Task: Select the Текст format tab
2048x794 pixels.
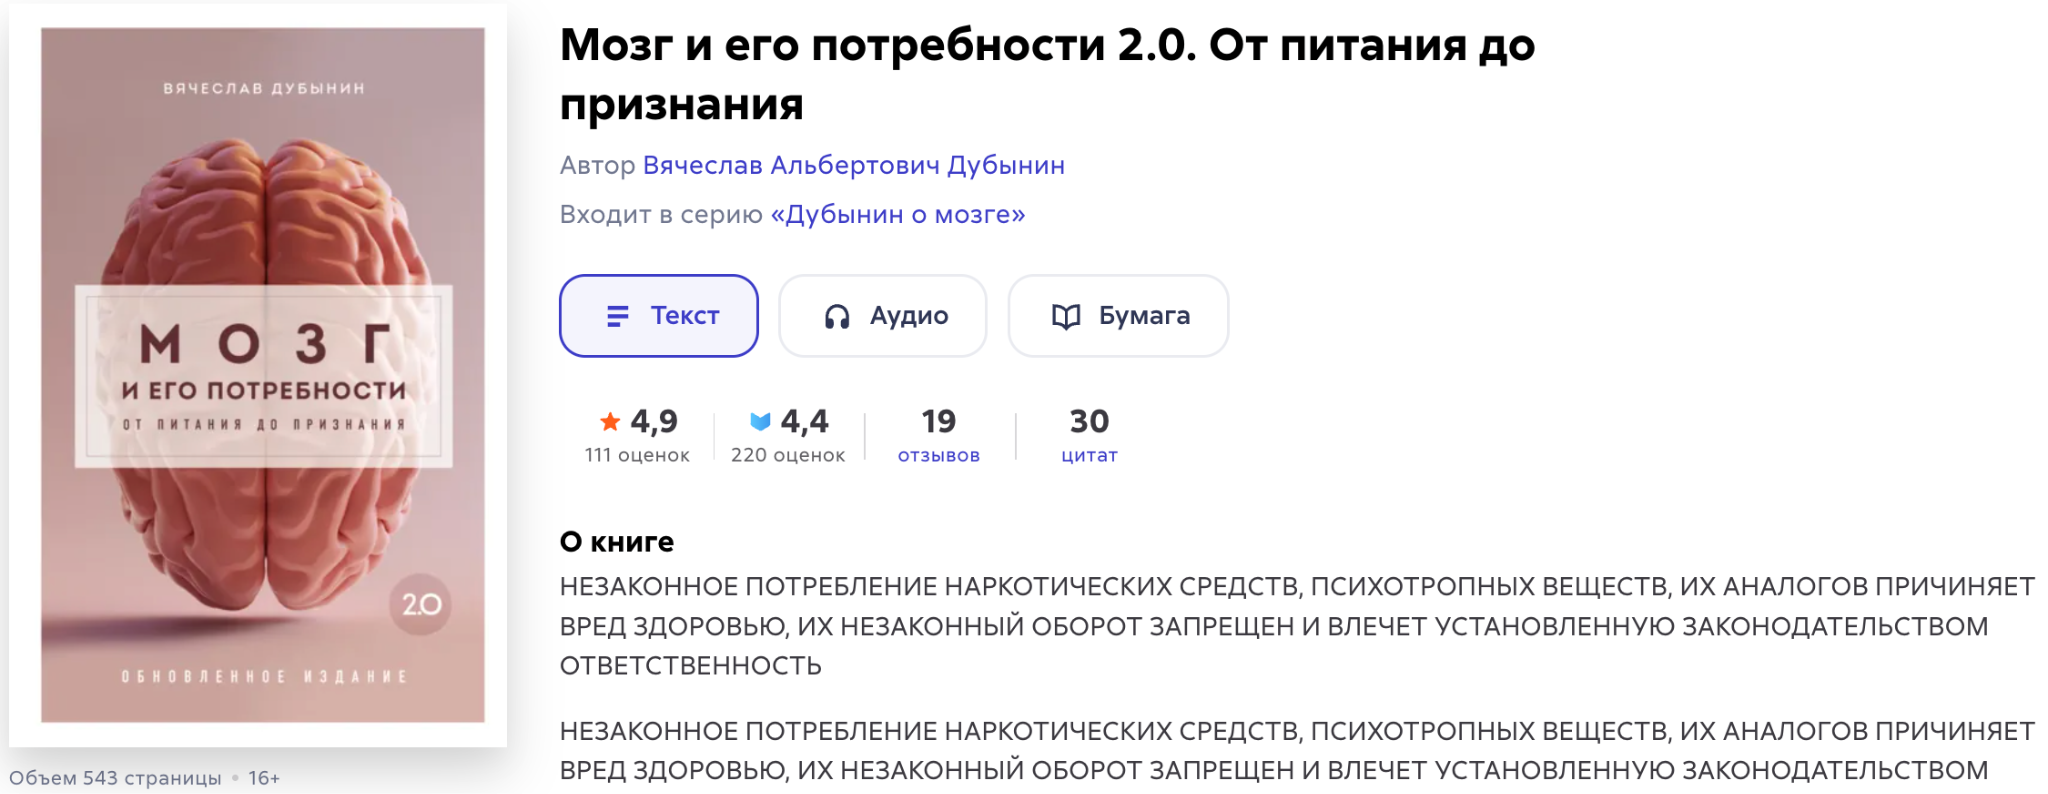Action: pyautogui.click(x=659, y=316)
